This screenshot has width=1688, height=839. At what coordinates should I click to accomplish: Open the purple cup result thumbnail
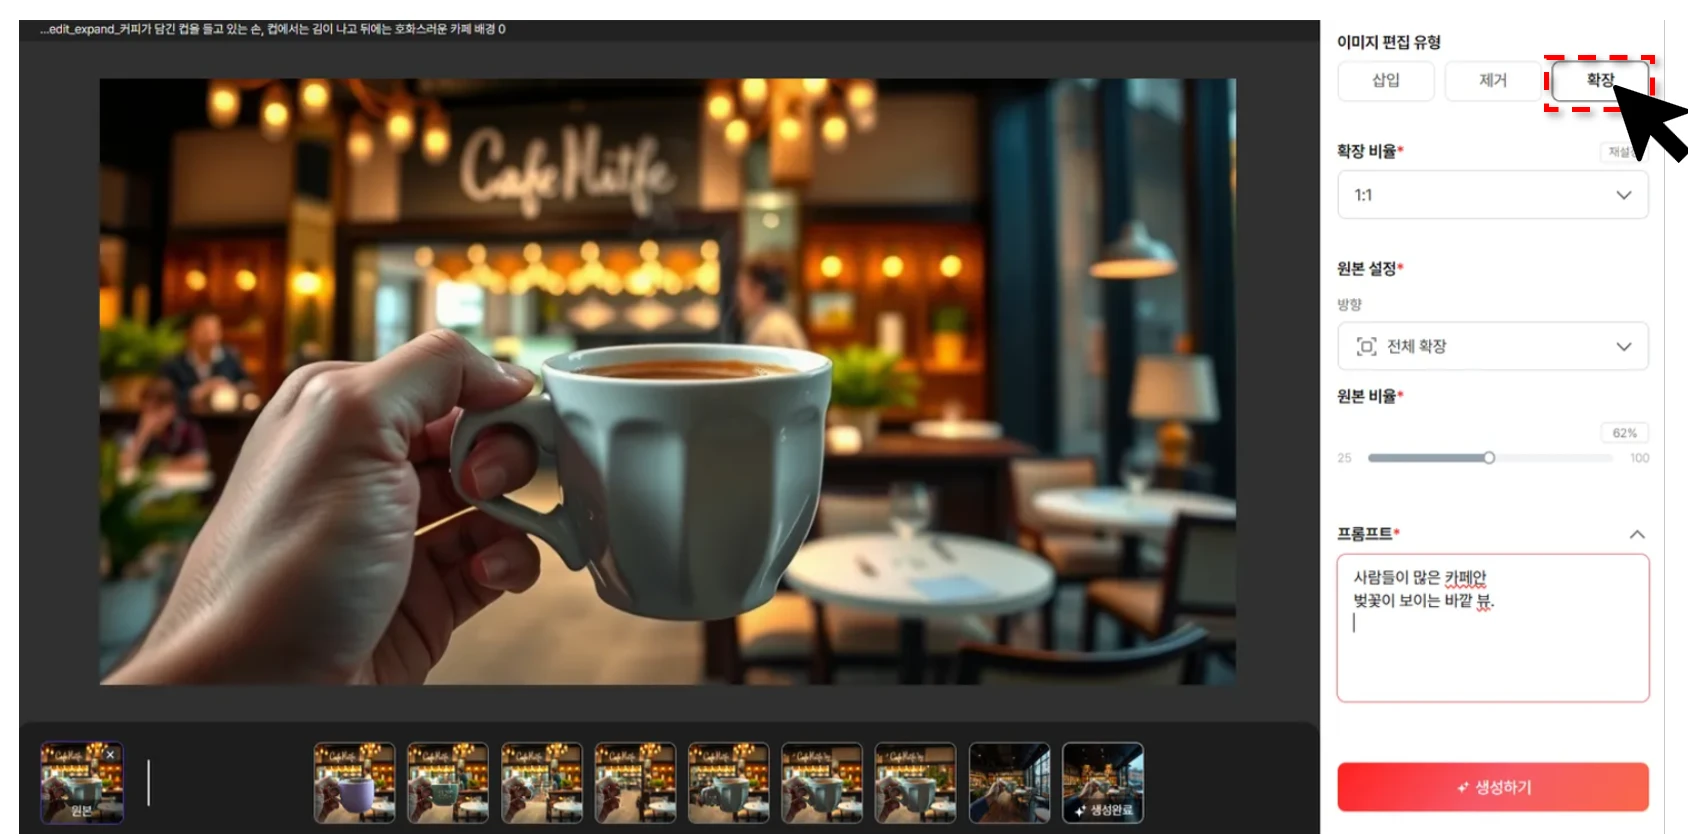point(354,783)
